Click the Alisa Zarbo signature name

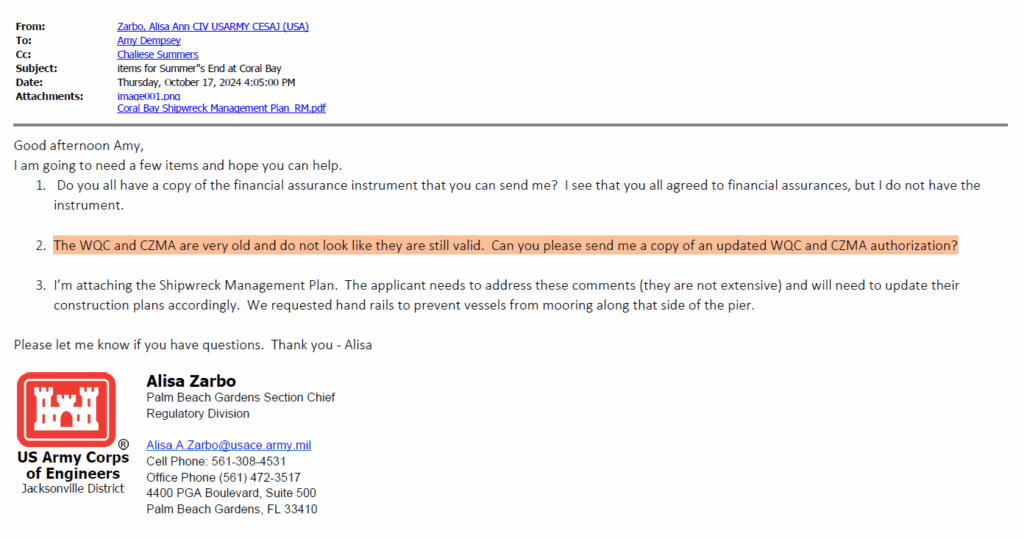[191, 381]
